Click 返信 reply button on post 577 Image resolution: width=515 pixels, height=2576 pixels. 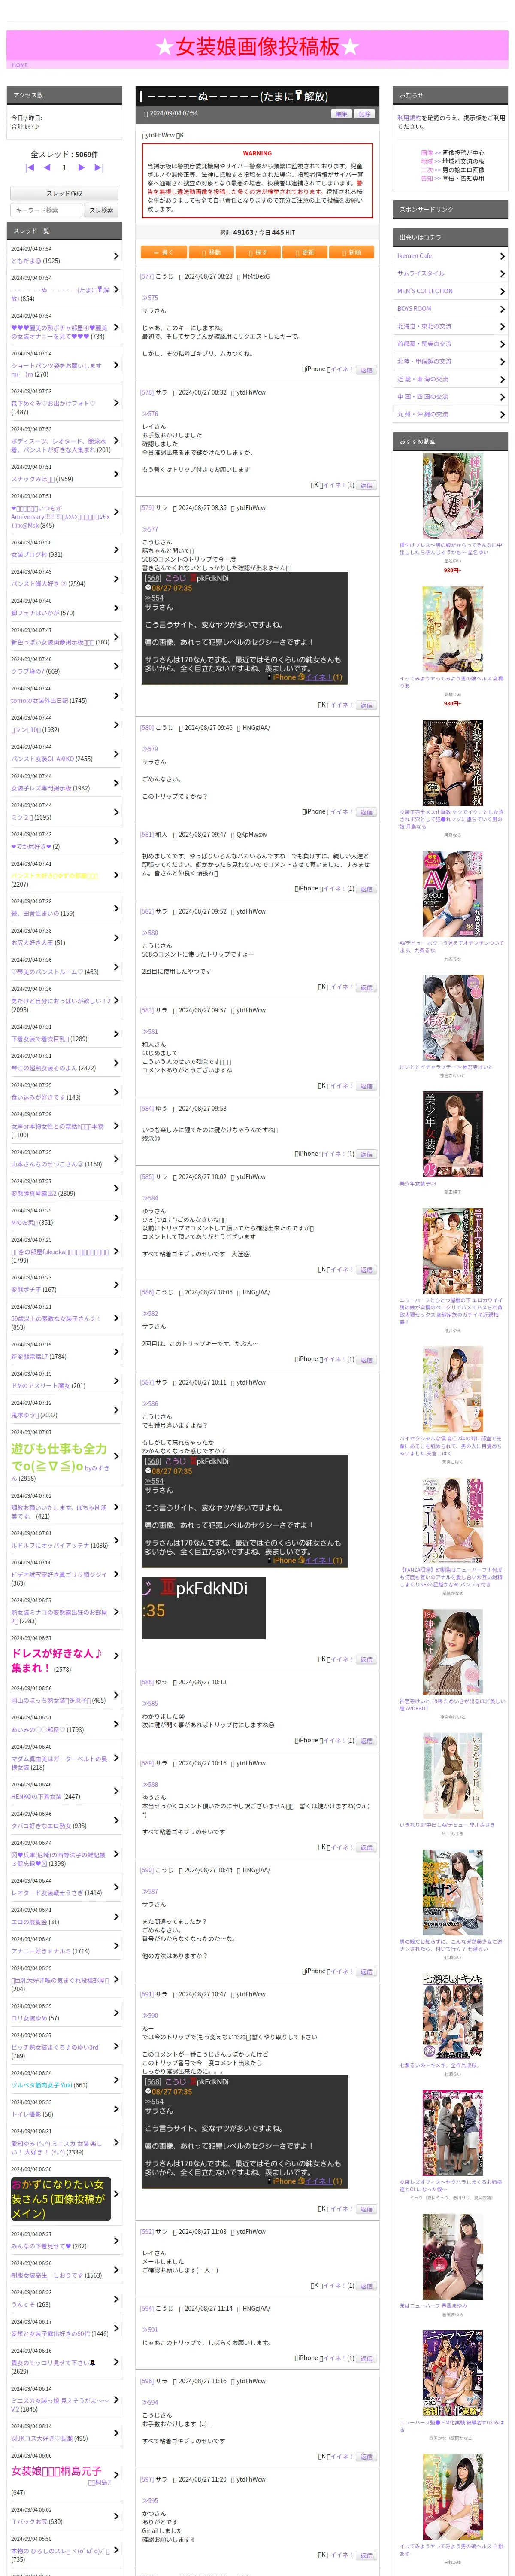coord(366,370)
